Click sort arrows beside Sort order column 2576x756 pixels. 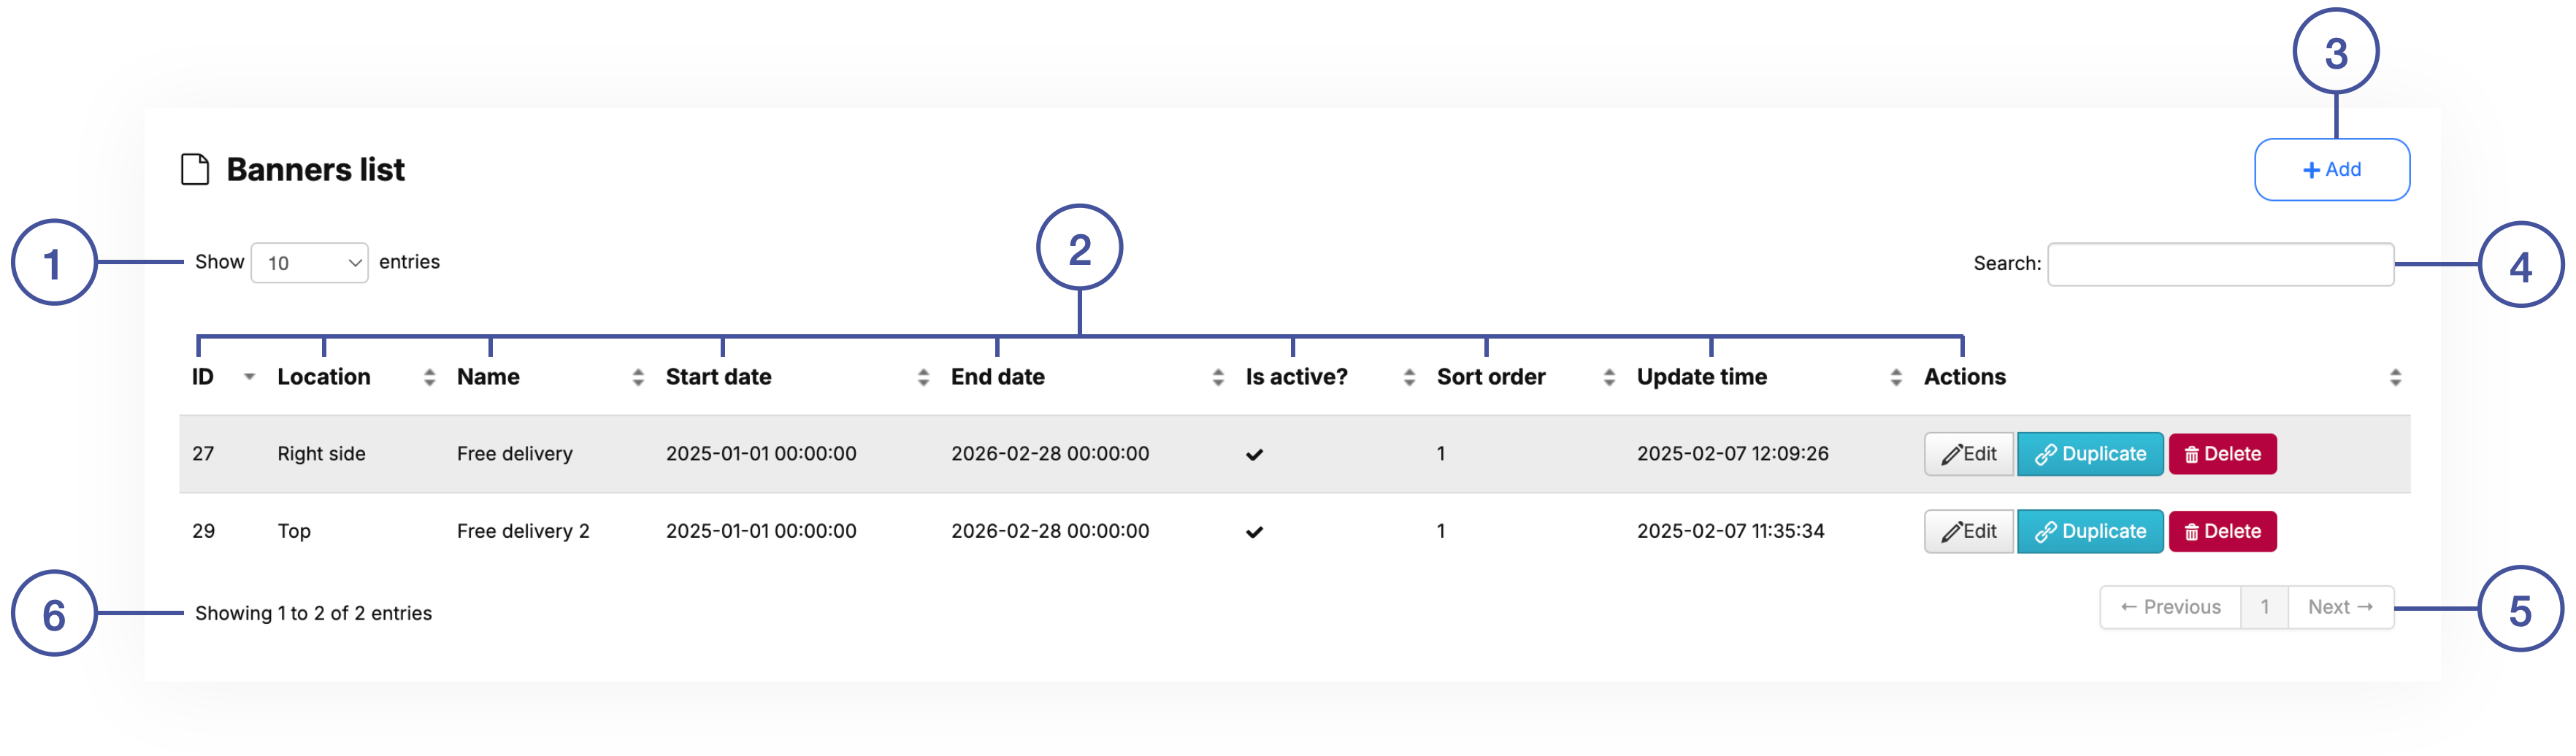1609,377
